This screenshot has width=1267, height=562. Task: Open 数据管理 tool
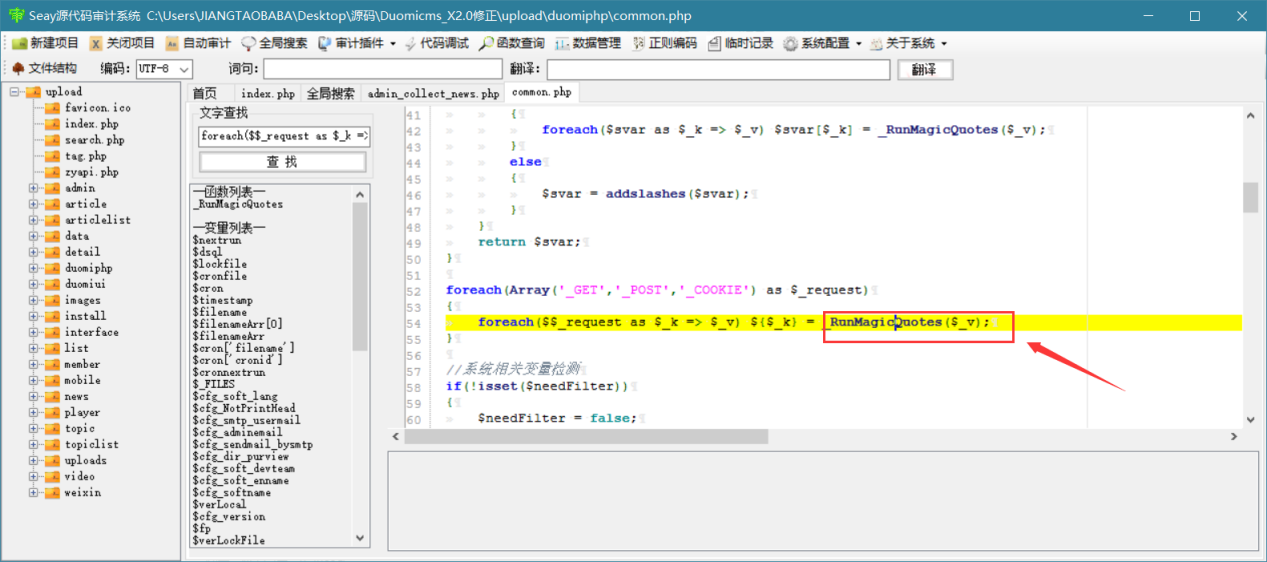pos(588,43)
